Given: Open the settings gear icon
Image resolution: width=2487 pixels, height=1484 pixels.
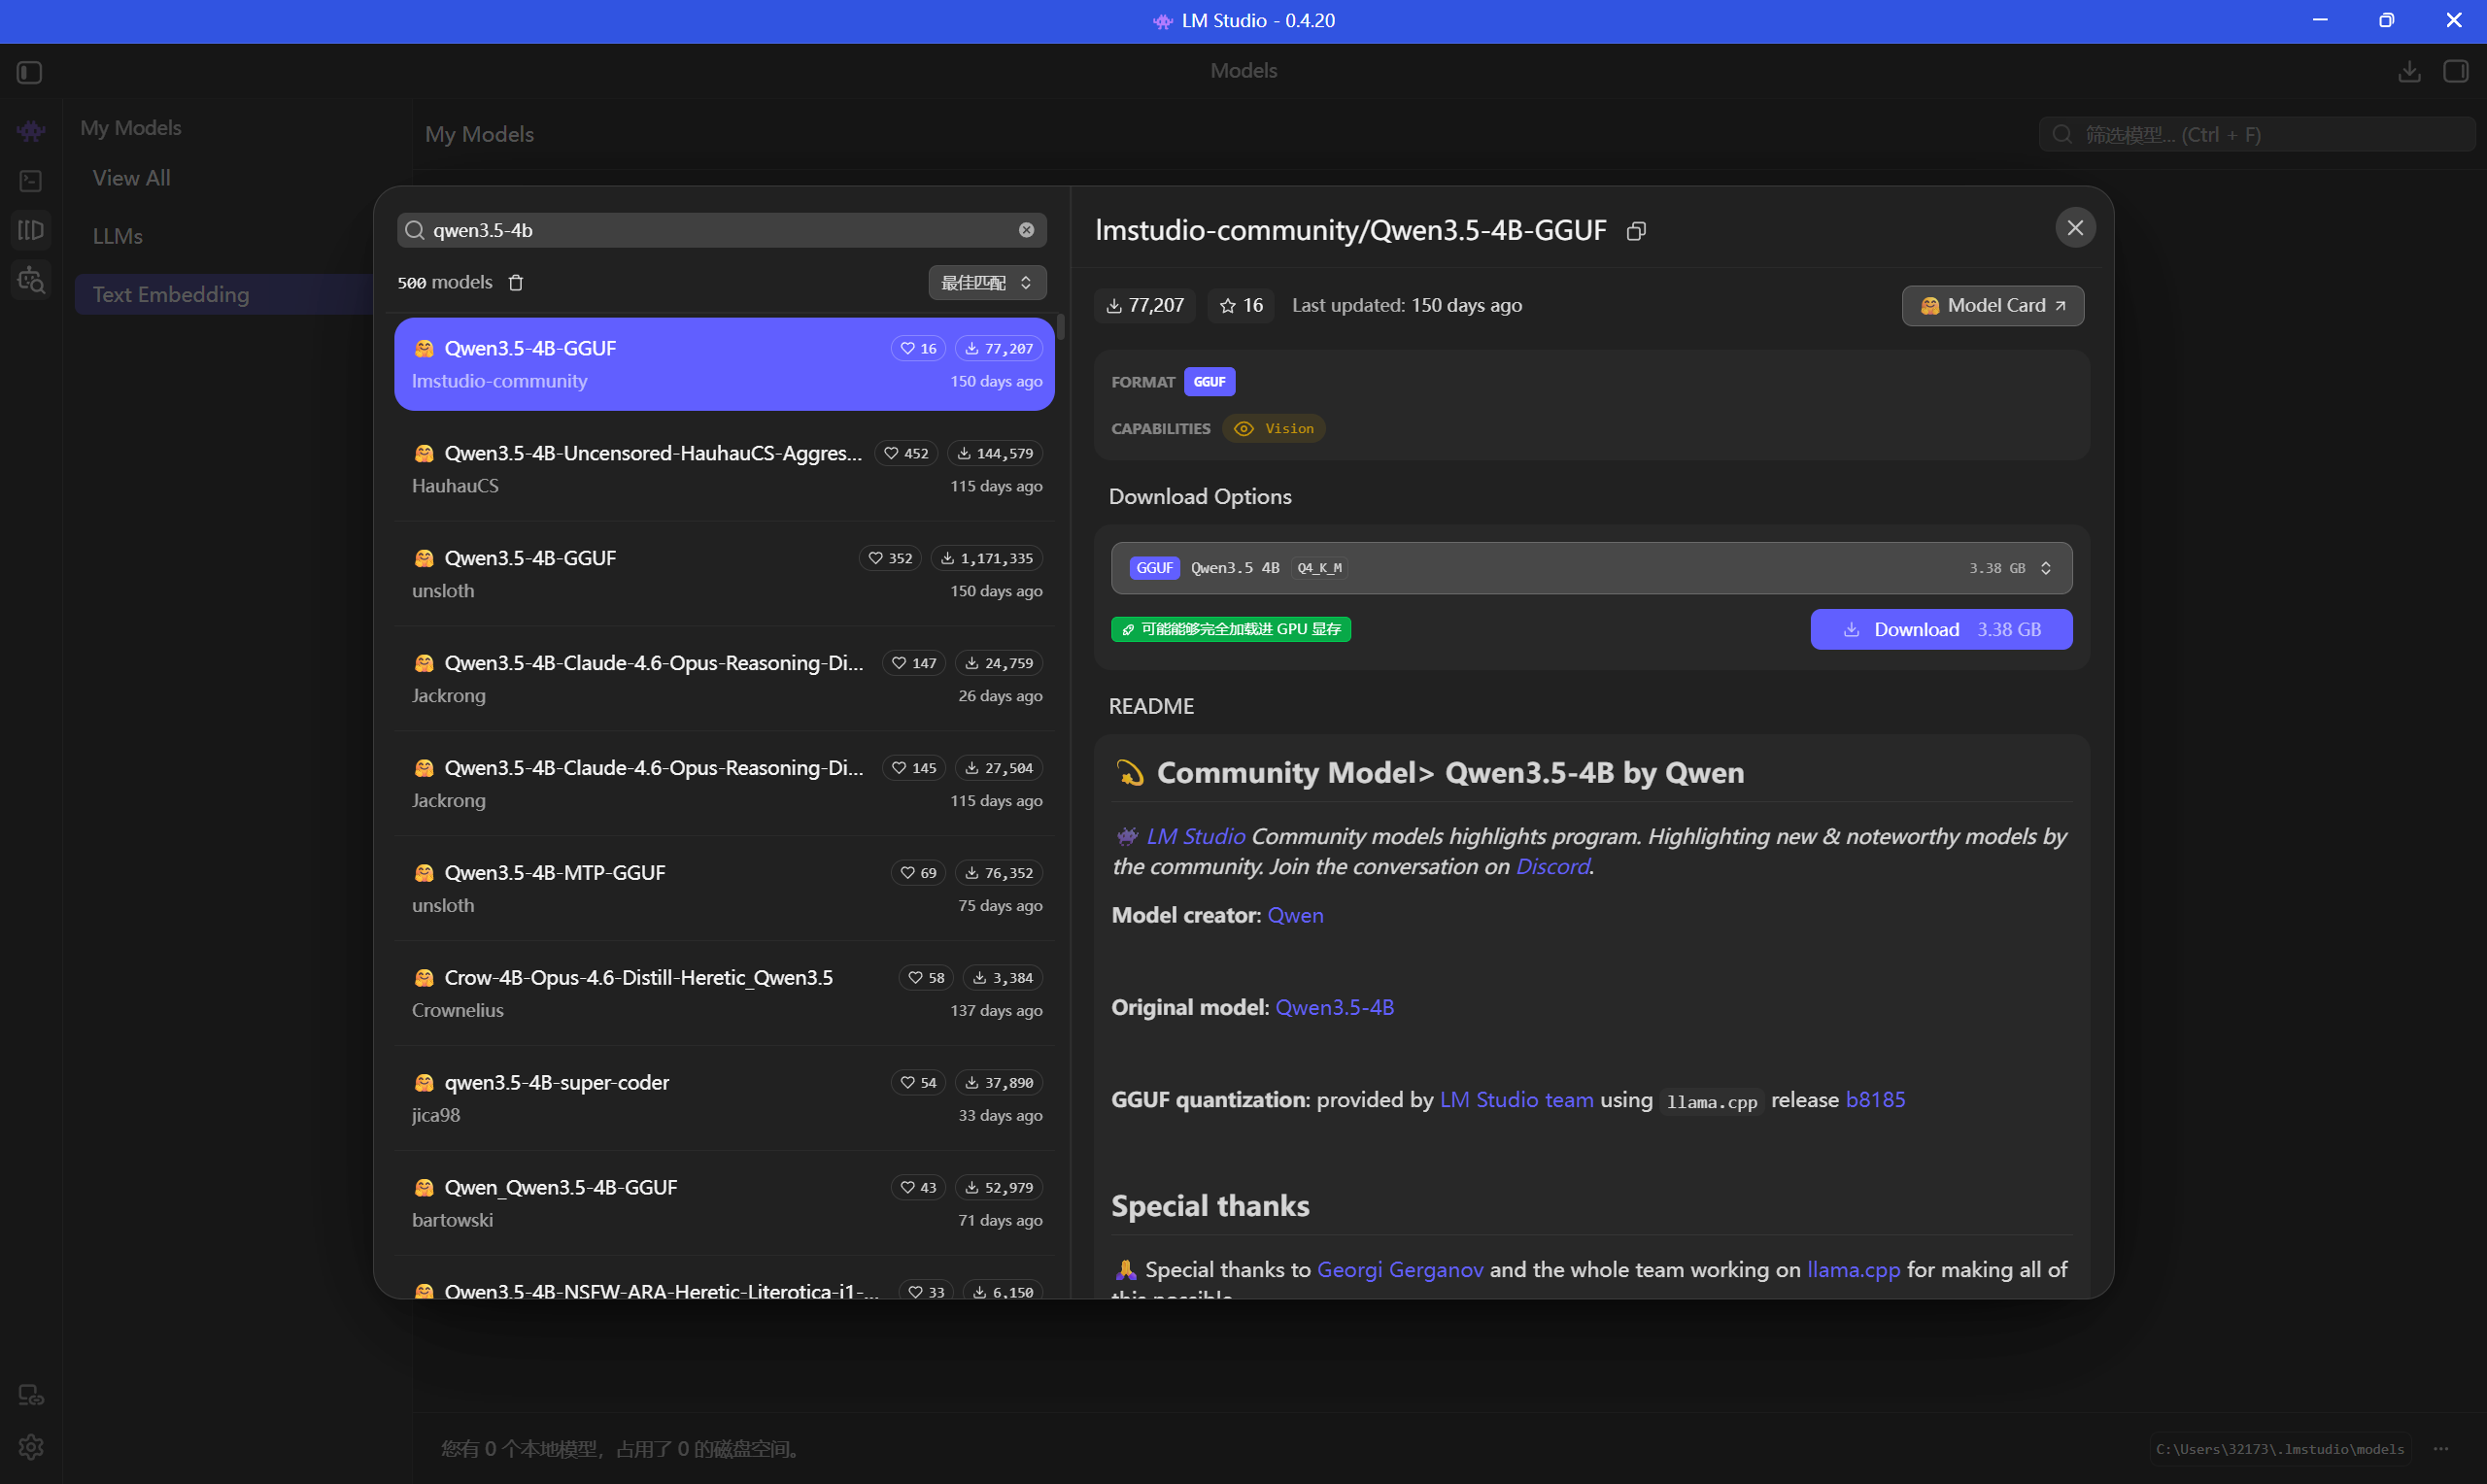Looking at the screenshot, I should [x=31, y=1447].
